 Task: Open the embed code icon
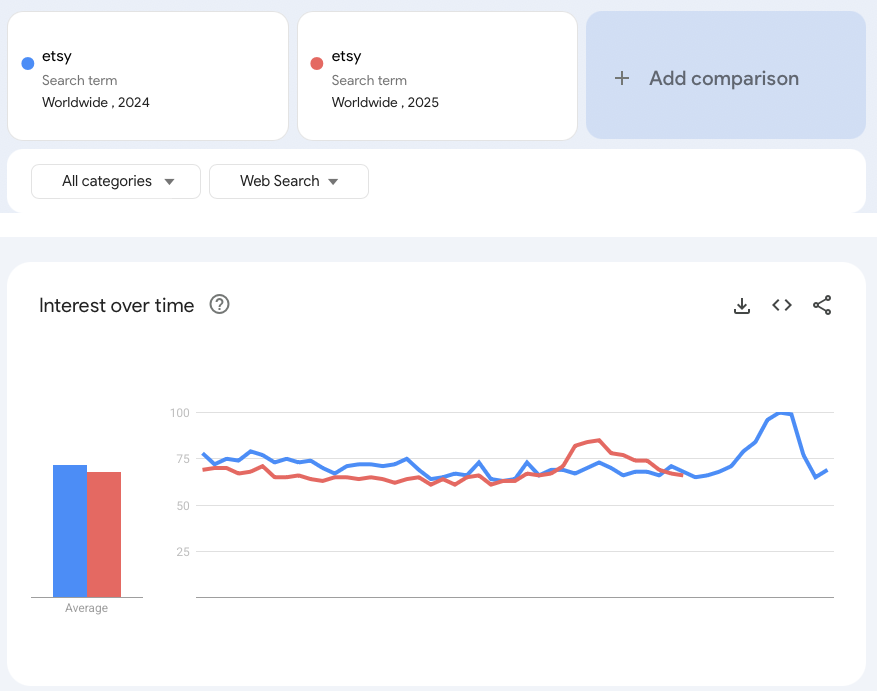click(782, 305)
